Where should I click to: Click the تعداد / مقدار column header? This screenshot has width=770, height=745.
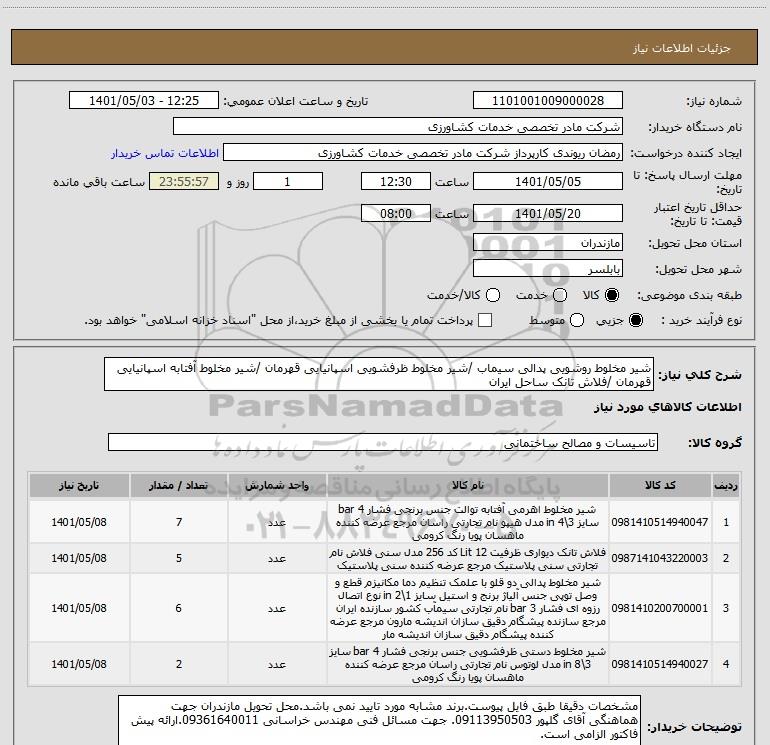click(x=179, y=486)
